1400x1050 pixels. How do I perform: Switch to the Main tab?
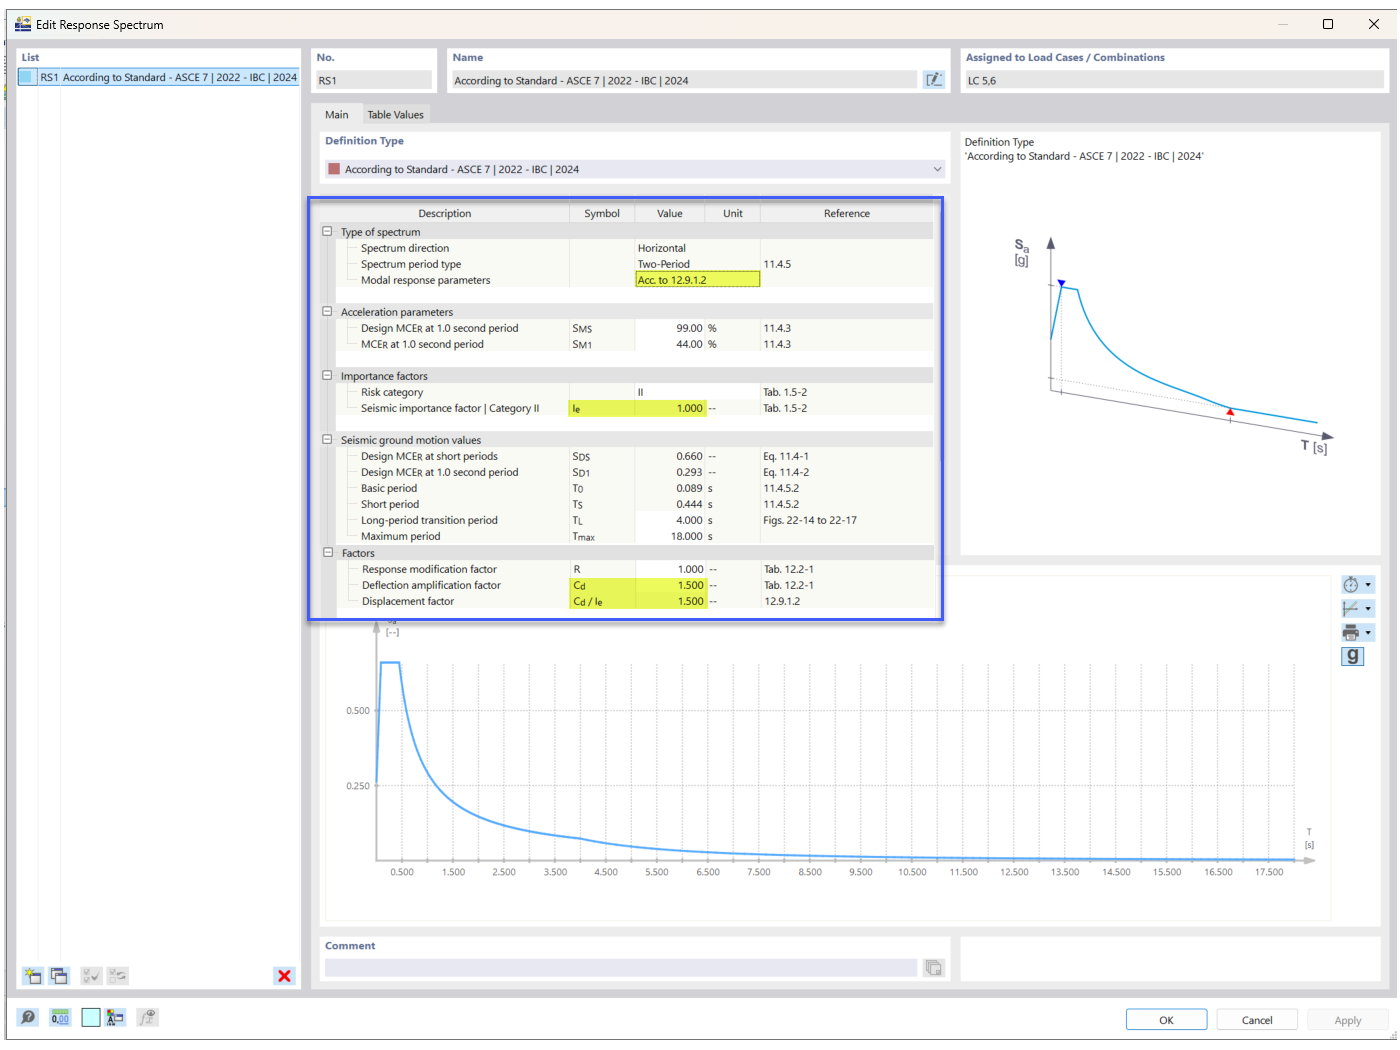pos(337,114)
